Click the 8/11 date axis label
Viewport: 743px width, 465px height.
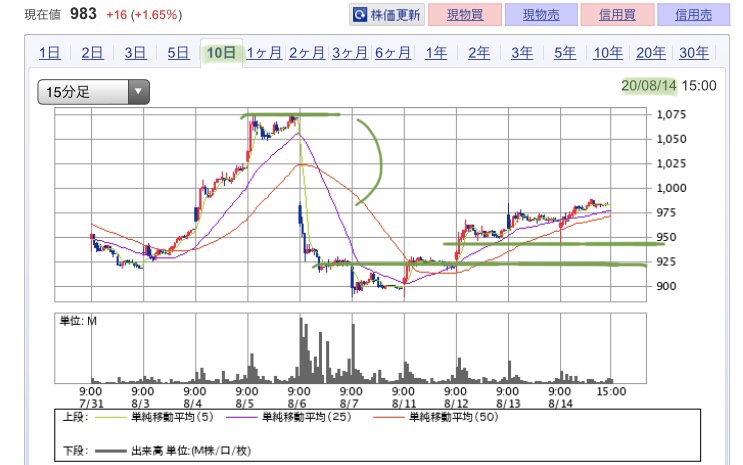pos(403,404)
